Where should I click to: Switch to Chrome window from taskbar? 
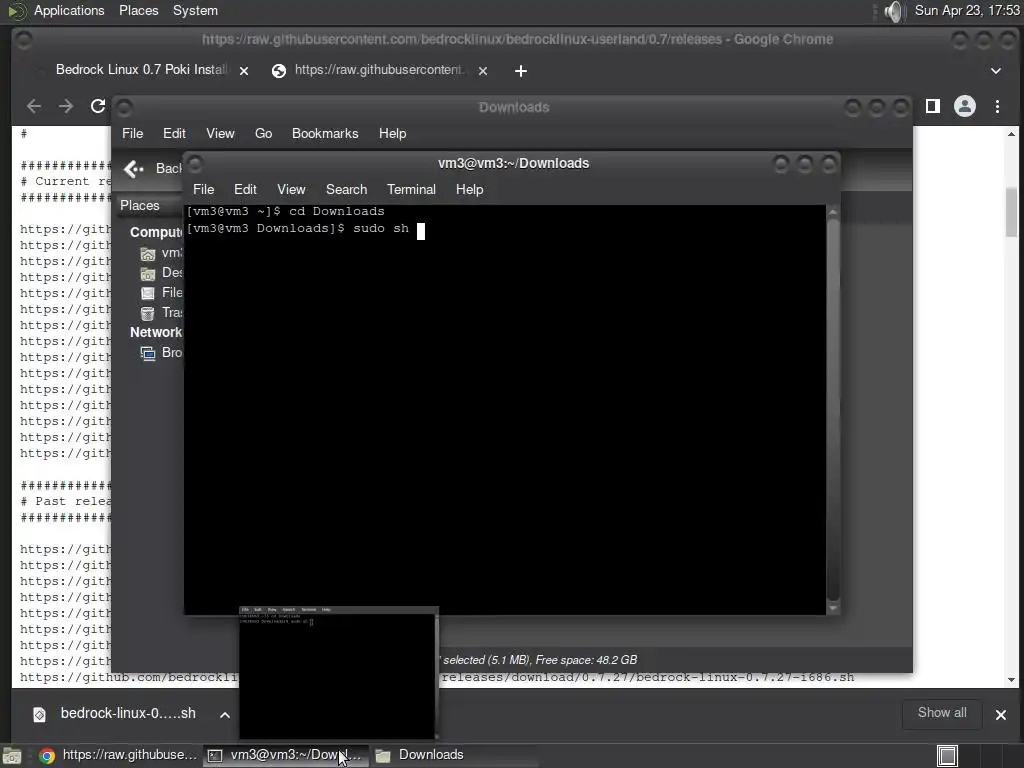coord(118,755)
